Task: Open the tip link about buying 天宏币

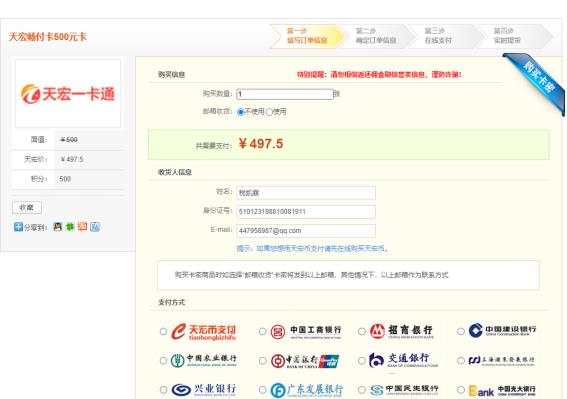Action: pyautogui.click(x=312, y=249)
